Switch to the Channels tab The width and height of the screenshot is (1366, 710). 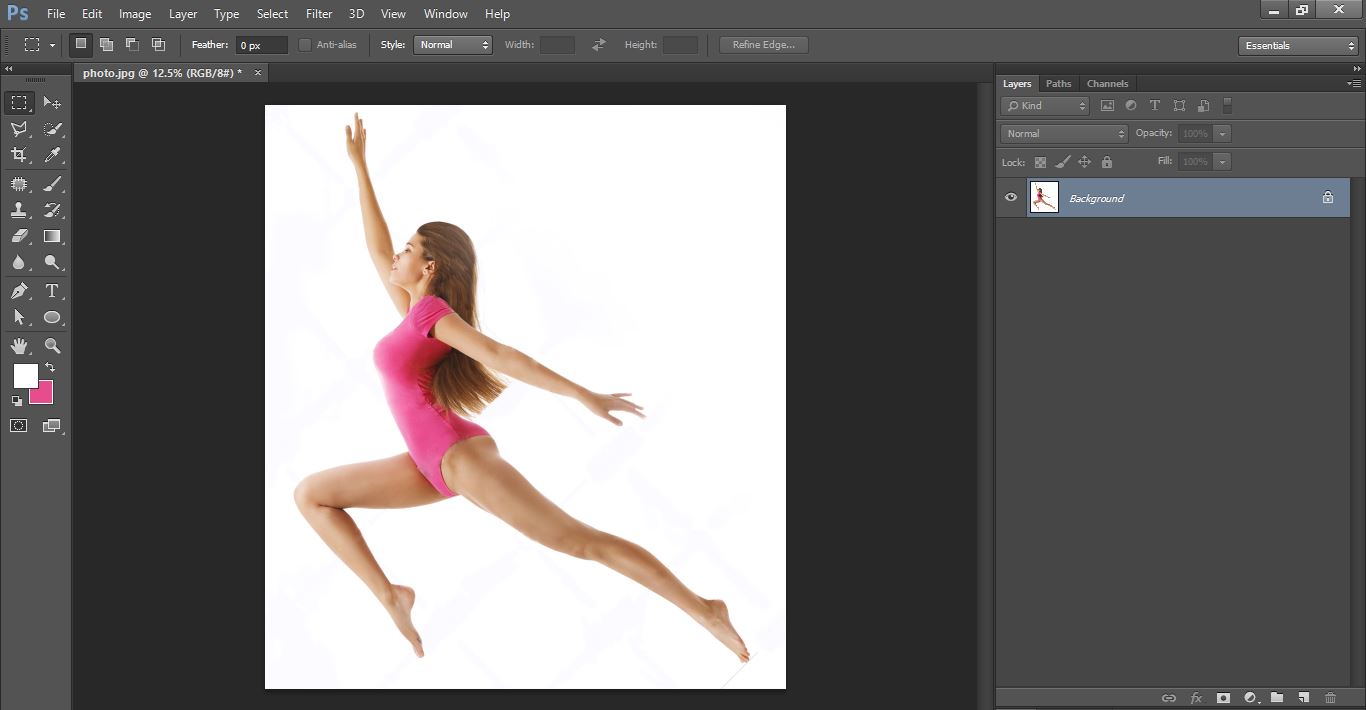(x=1107, y=84)
